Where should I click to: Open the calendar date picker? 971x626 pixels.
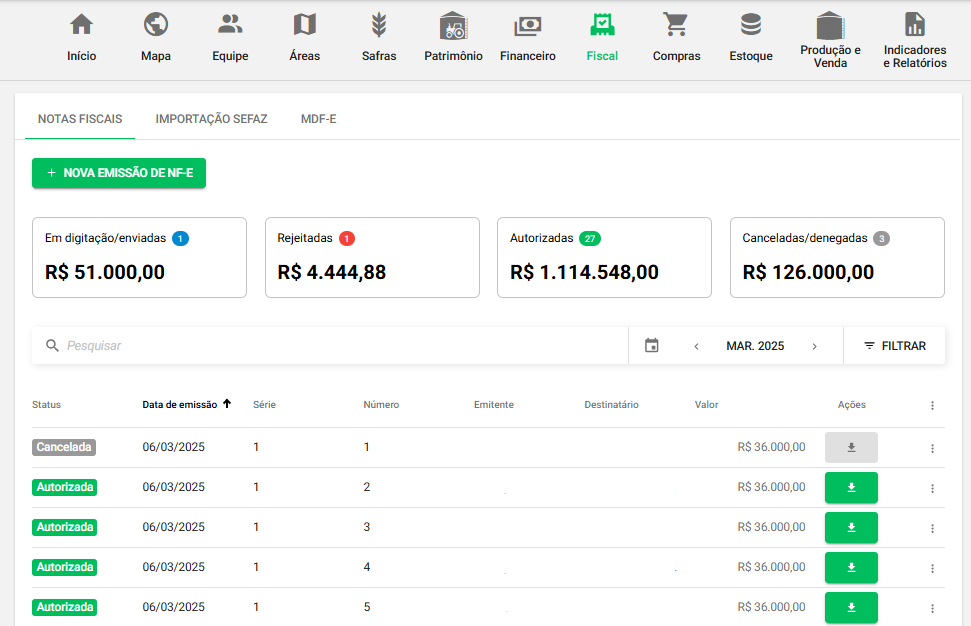[652, 346]
